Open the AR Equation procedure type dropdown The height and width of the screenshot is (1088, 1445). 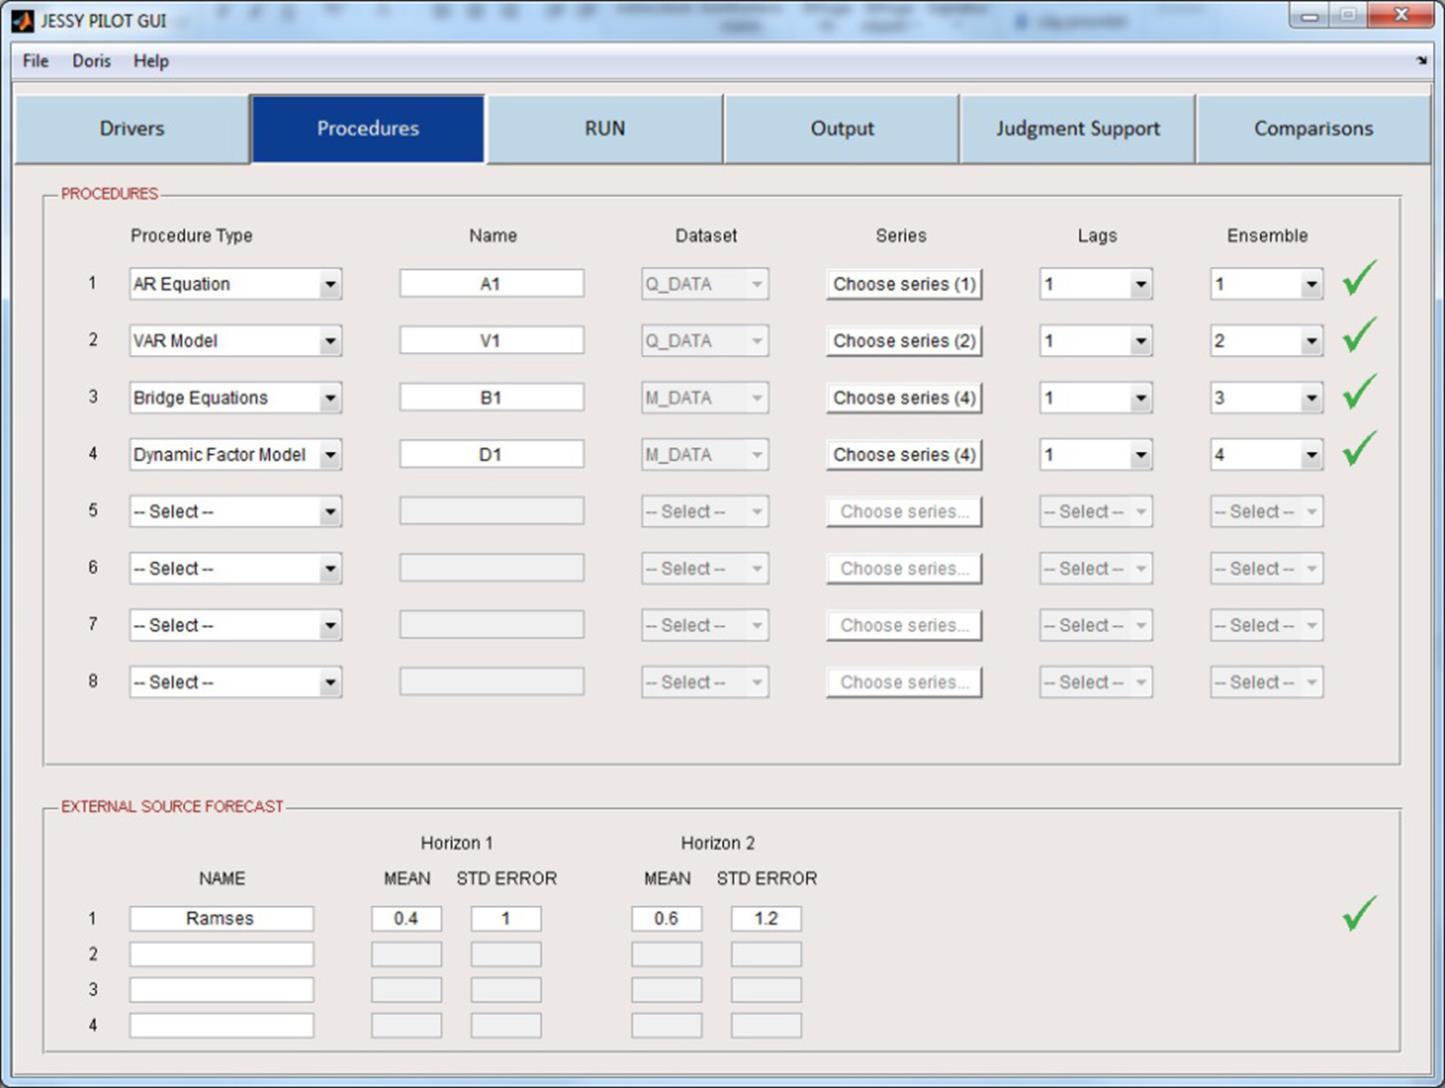point(235,284)
